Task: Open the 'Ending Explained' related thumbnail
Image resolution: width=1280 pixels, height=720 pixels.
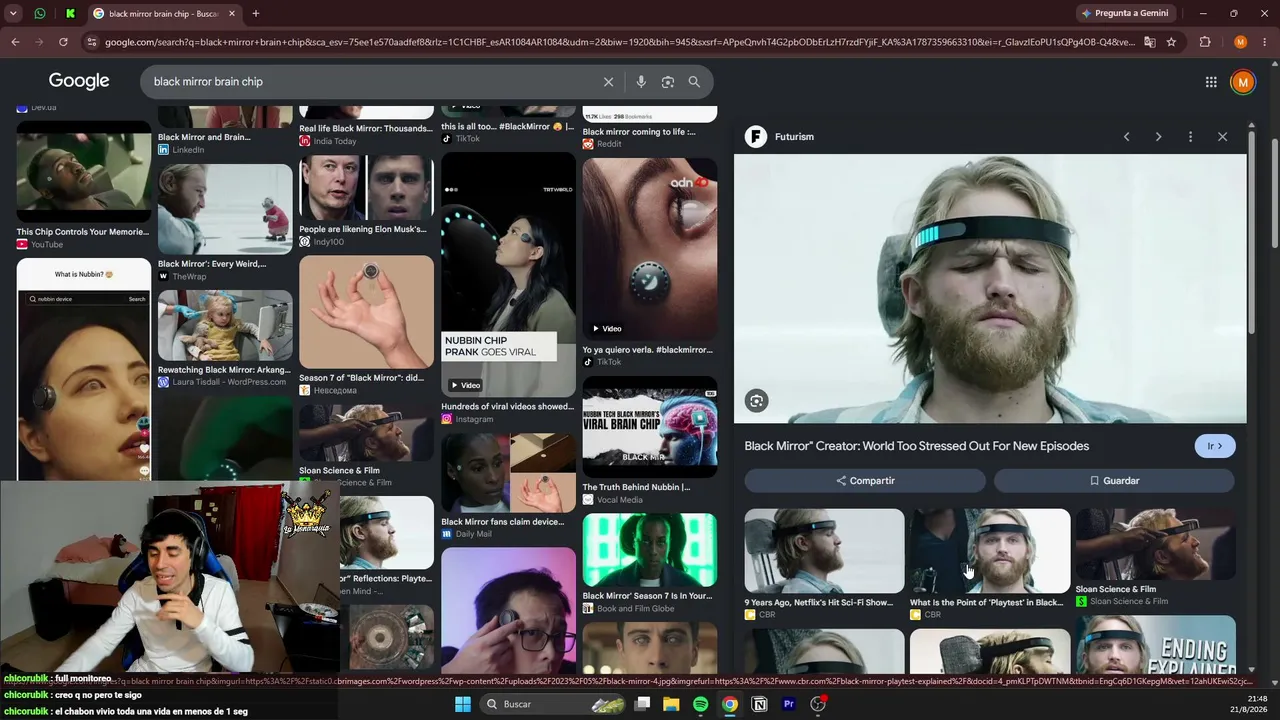Action: [x=1156, y=645]
